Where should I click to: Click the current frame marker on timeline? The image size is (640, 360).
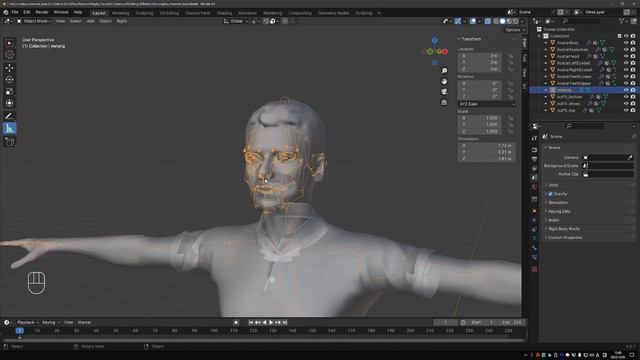(20, 331)
